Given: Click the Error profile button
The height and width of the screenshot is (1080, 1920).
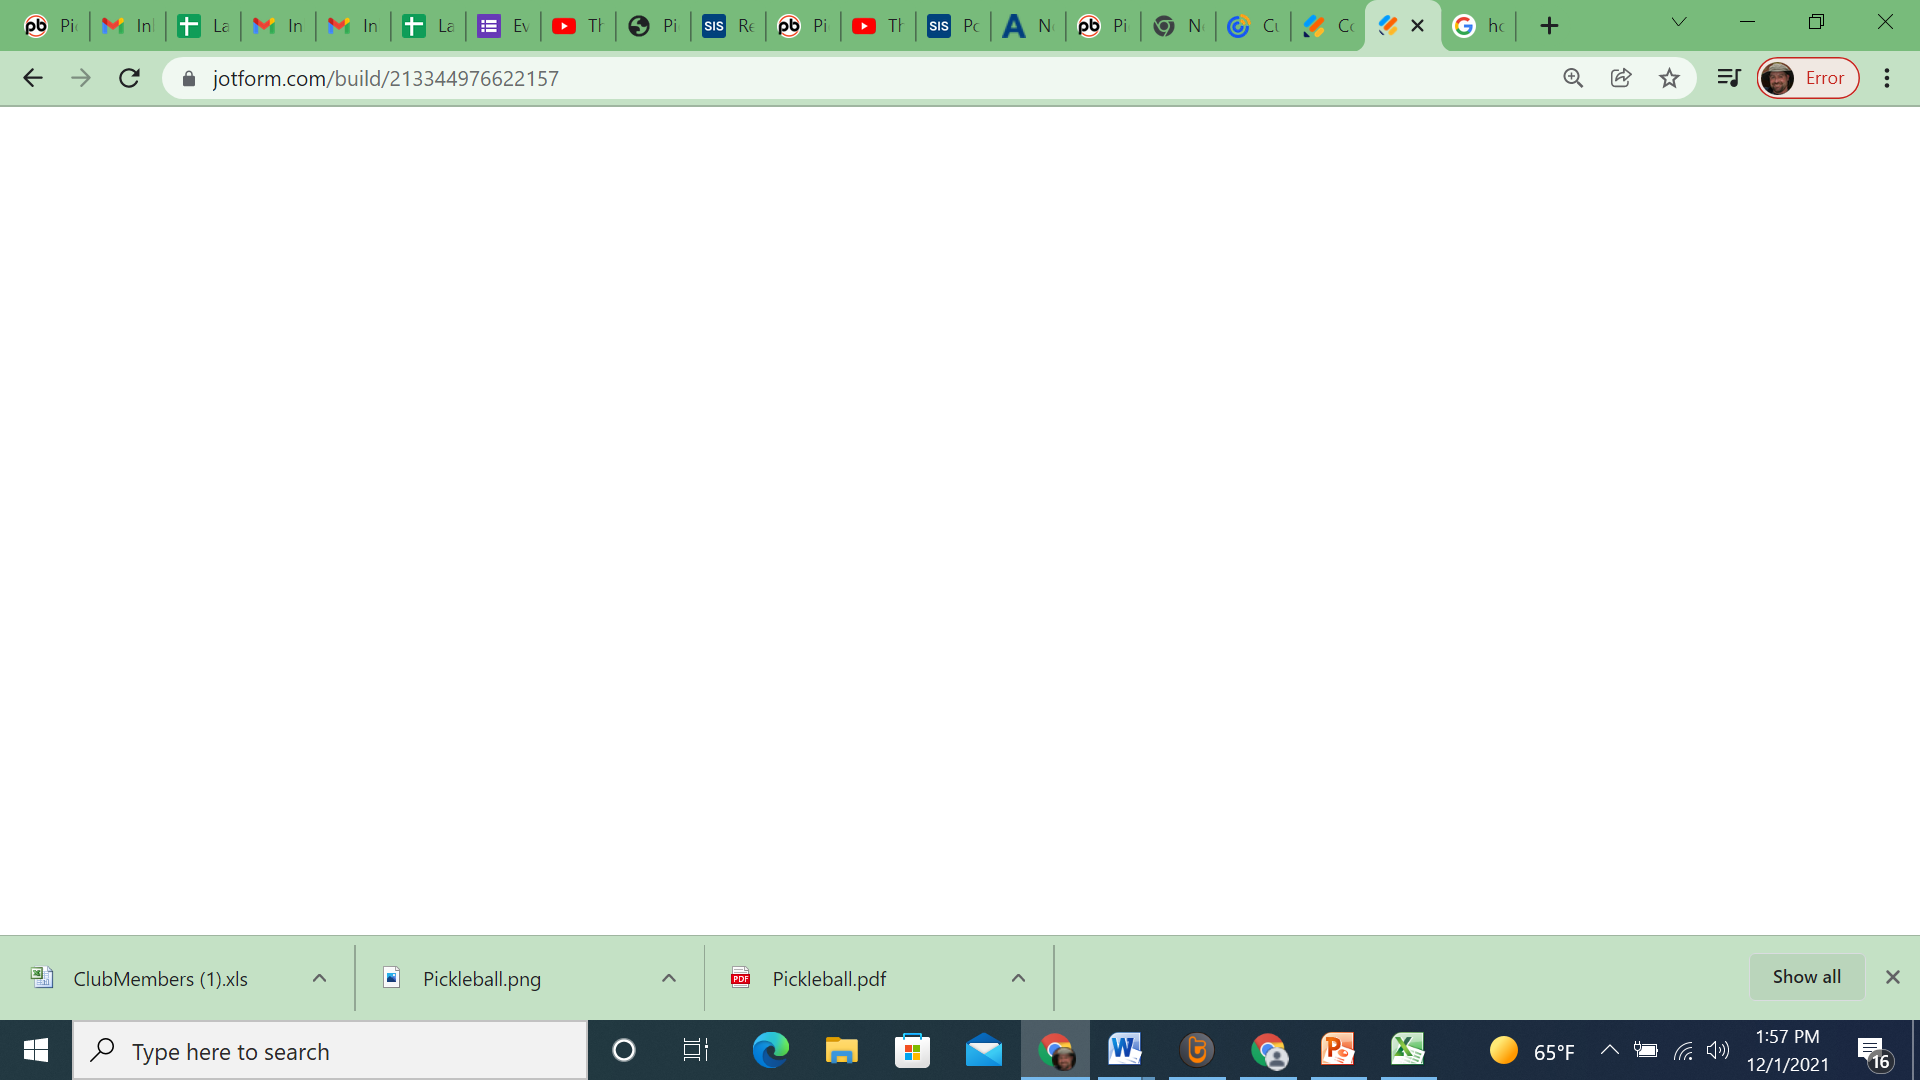Looking at the screenshot, I should pos(1808,78).
